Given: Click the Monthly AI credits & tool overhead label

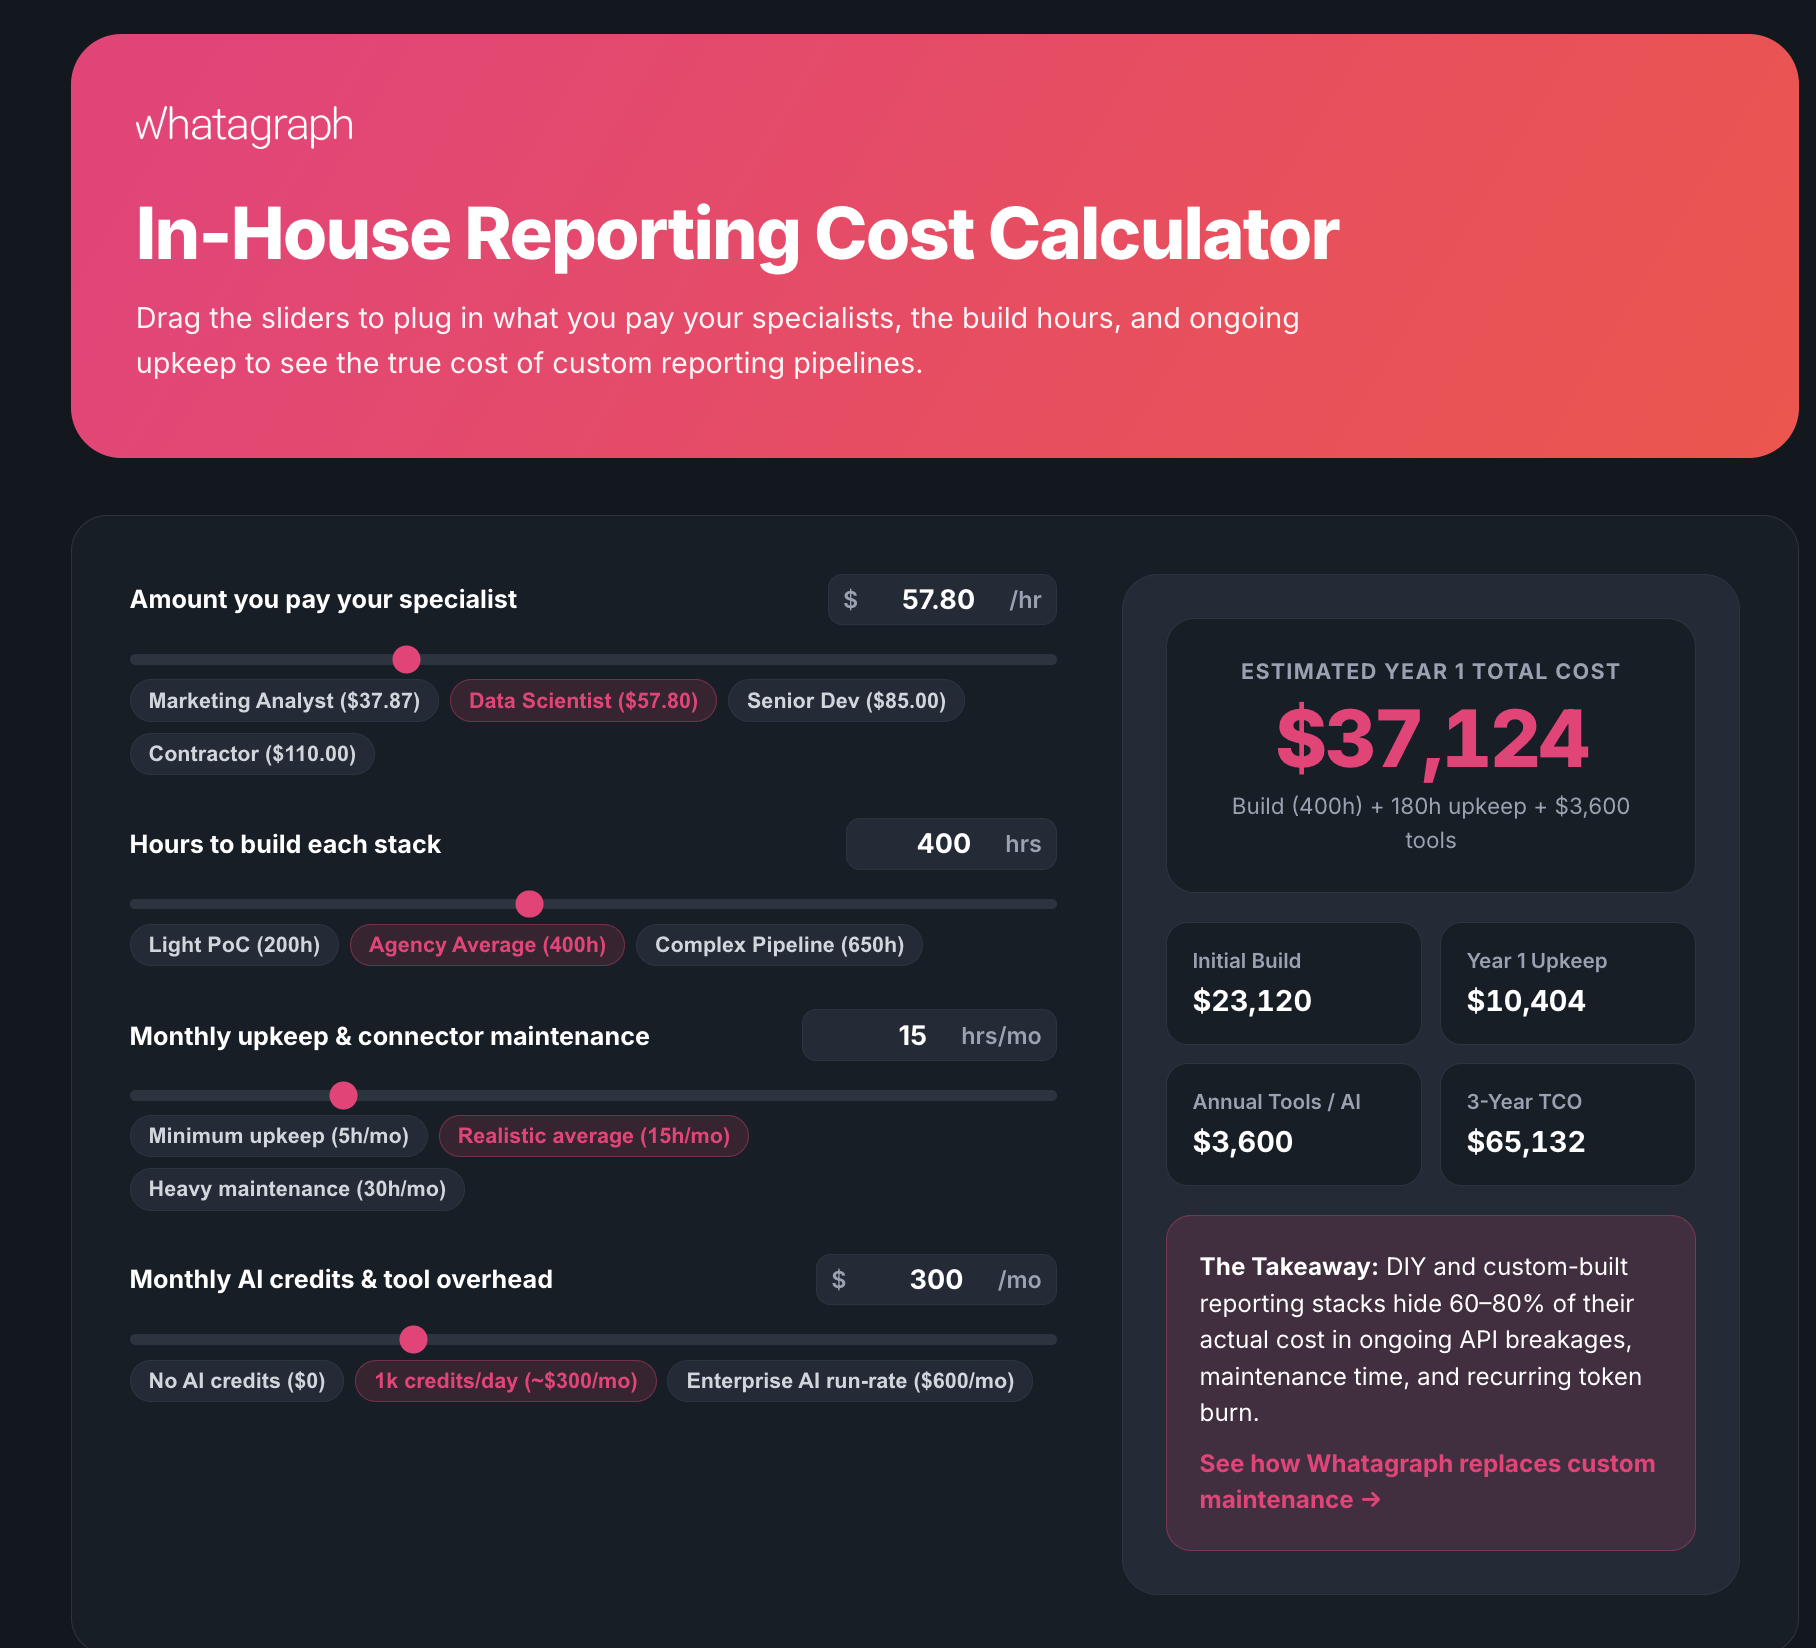Looking at the screenshot, I should tap(341, 1280).
